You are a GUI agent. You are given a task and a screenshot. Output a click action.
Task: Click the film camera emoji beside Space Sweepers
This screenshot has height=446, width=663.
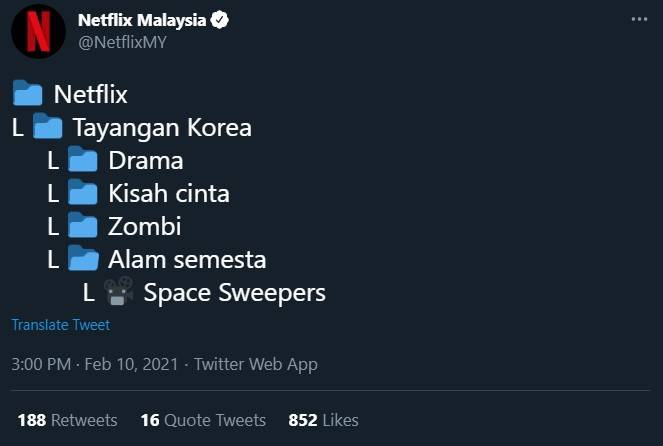click(118, 292)
